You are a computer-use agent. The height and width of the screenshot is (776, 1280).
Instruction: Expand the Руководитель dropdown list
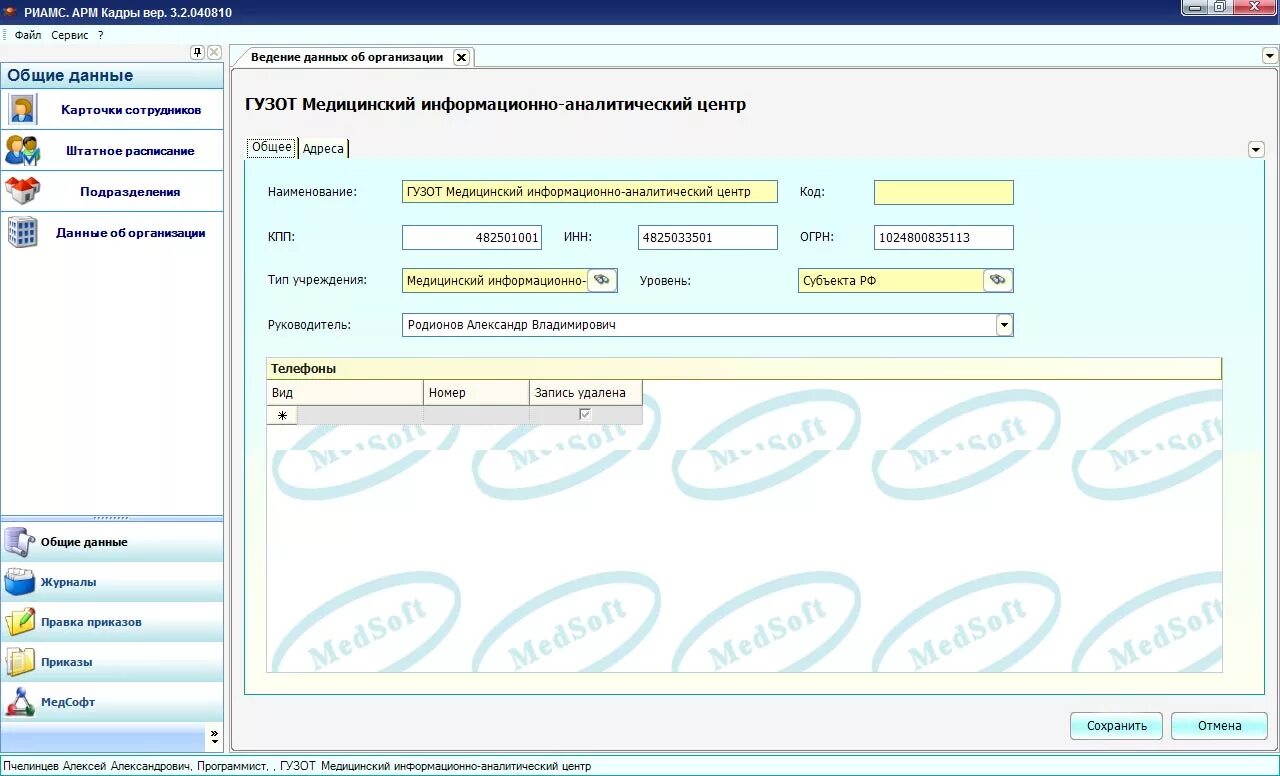[x=1004, y=325]
